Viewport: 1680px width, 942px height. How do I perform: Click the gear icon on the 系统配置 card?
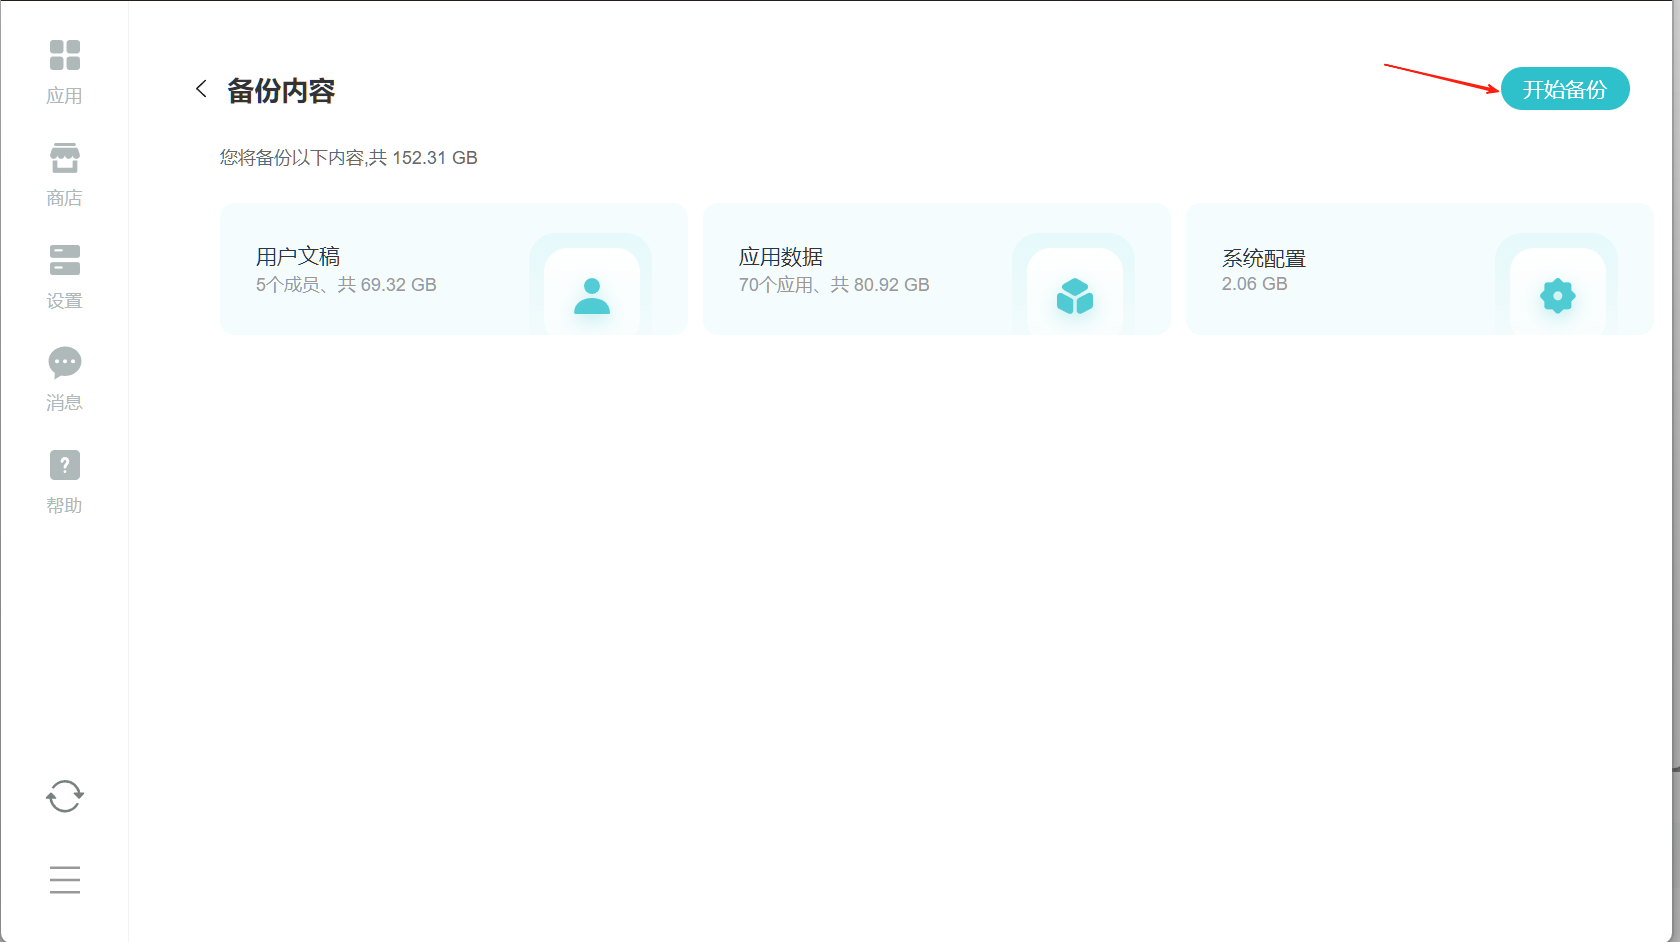pyautogui.click(x=1558, y=296)
